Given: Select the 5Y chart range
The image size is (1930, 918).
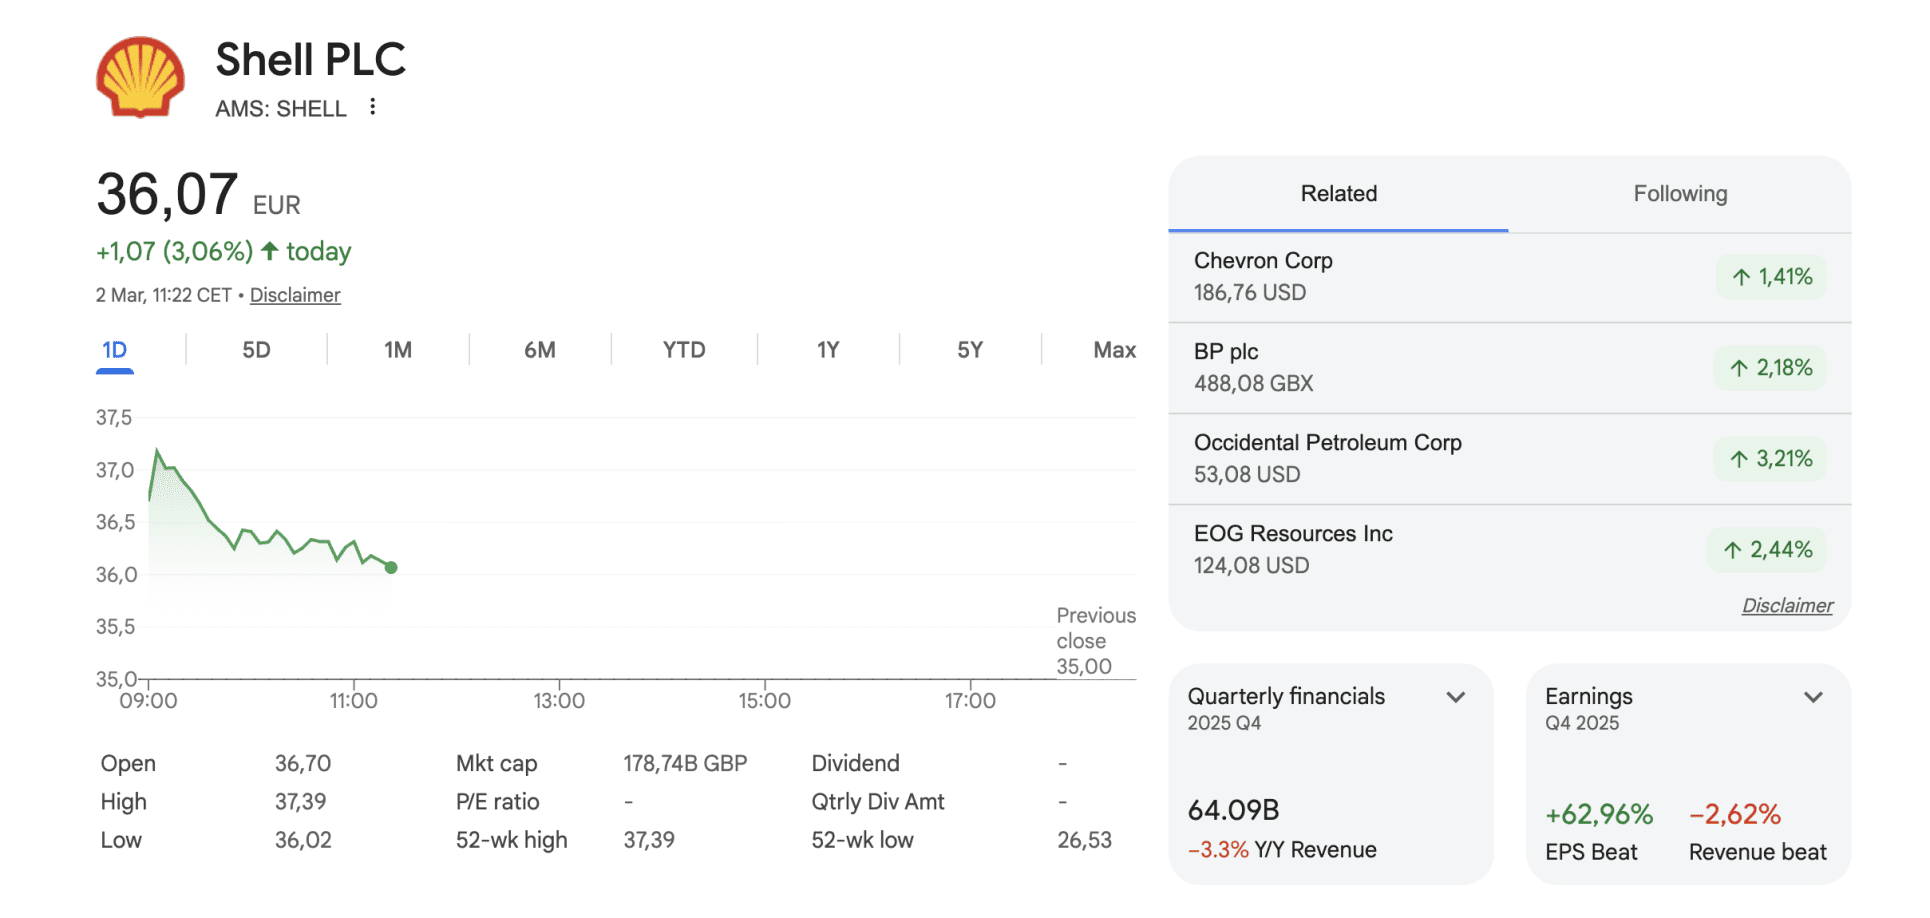Looking at the screenshot, I should point(969,350).
